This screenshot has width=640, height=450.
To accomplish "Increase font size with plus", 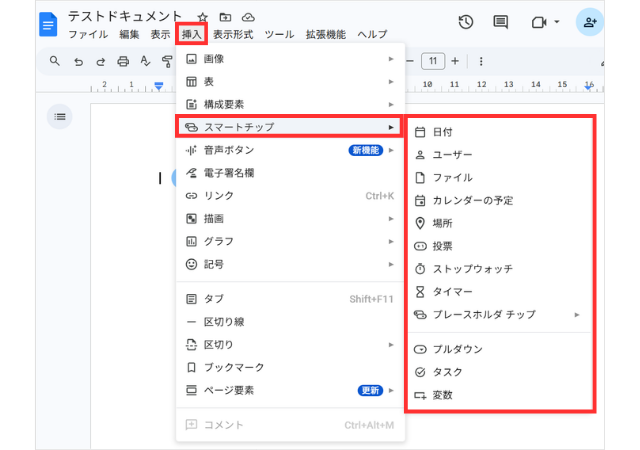I will [455, 61].
